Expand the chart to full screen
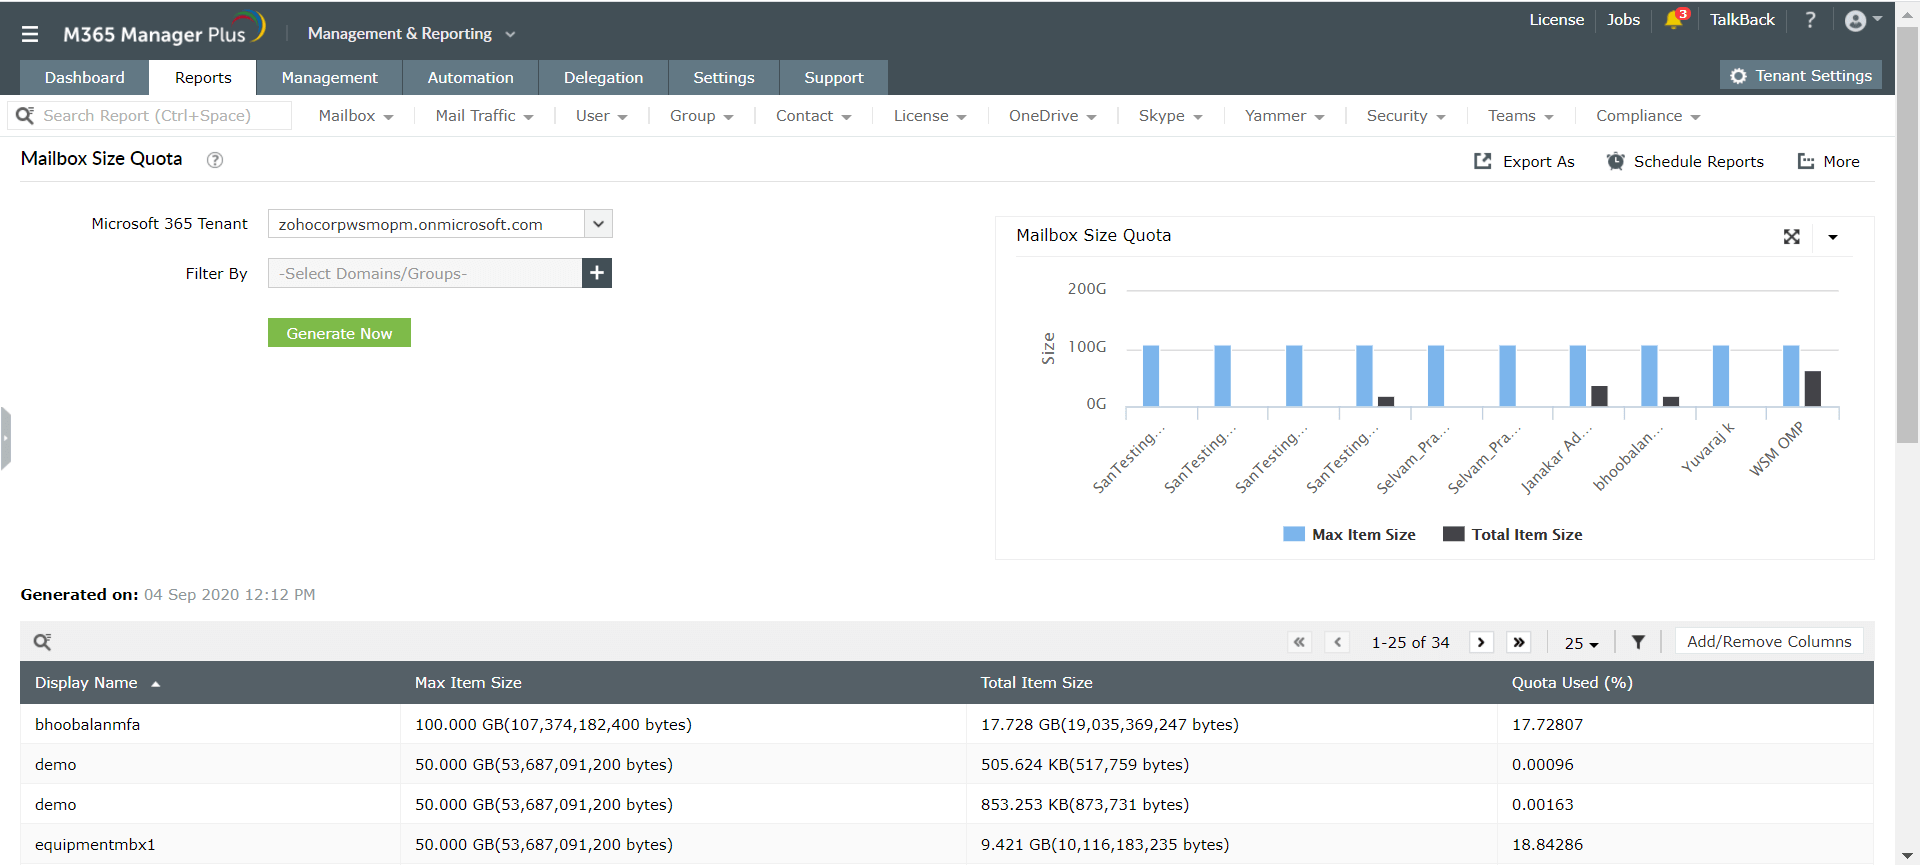Screen dimensions: 1920x865 click(1791, 237)
